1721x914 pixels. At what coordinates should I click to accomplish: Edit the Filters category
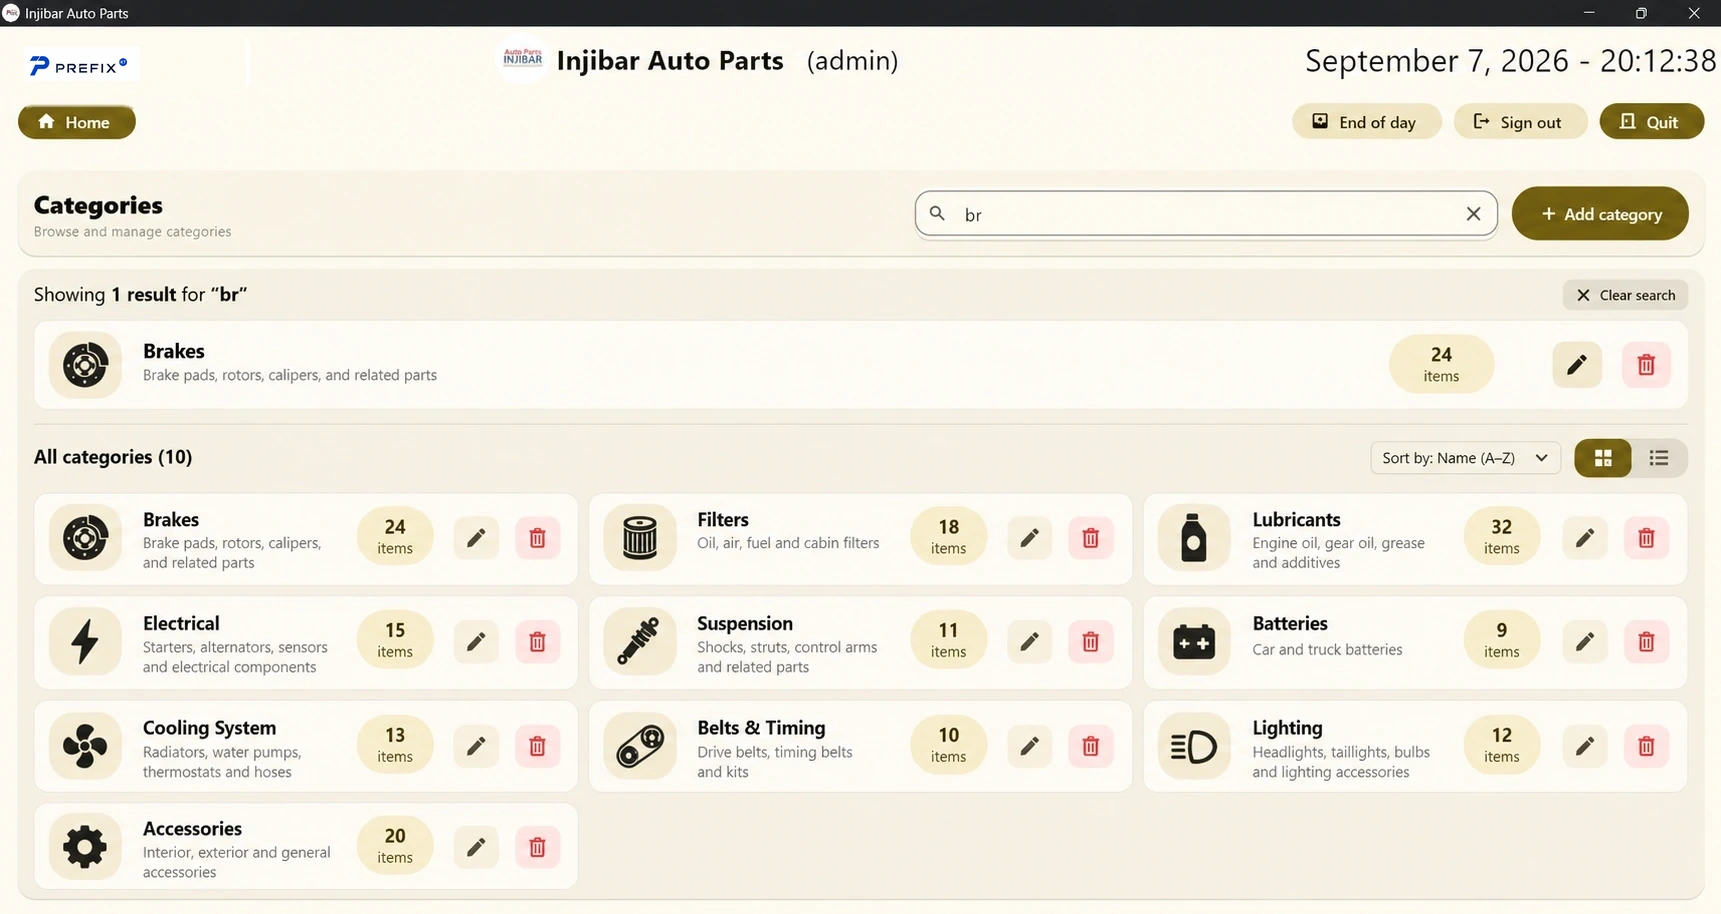1029,538
